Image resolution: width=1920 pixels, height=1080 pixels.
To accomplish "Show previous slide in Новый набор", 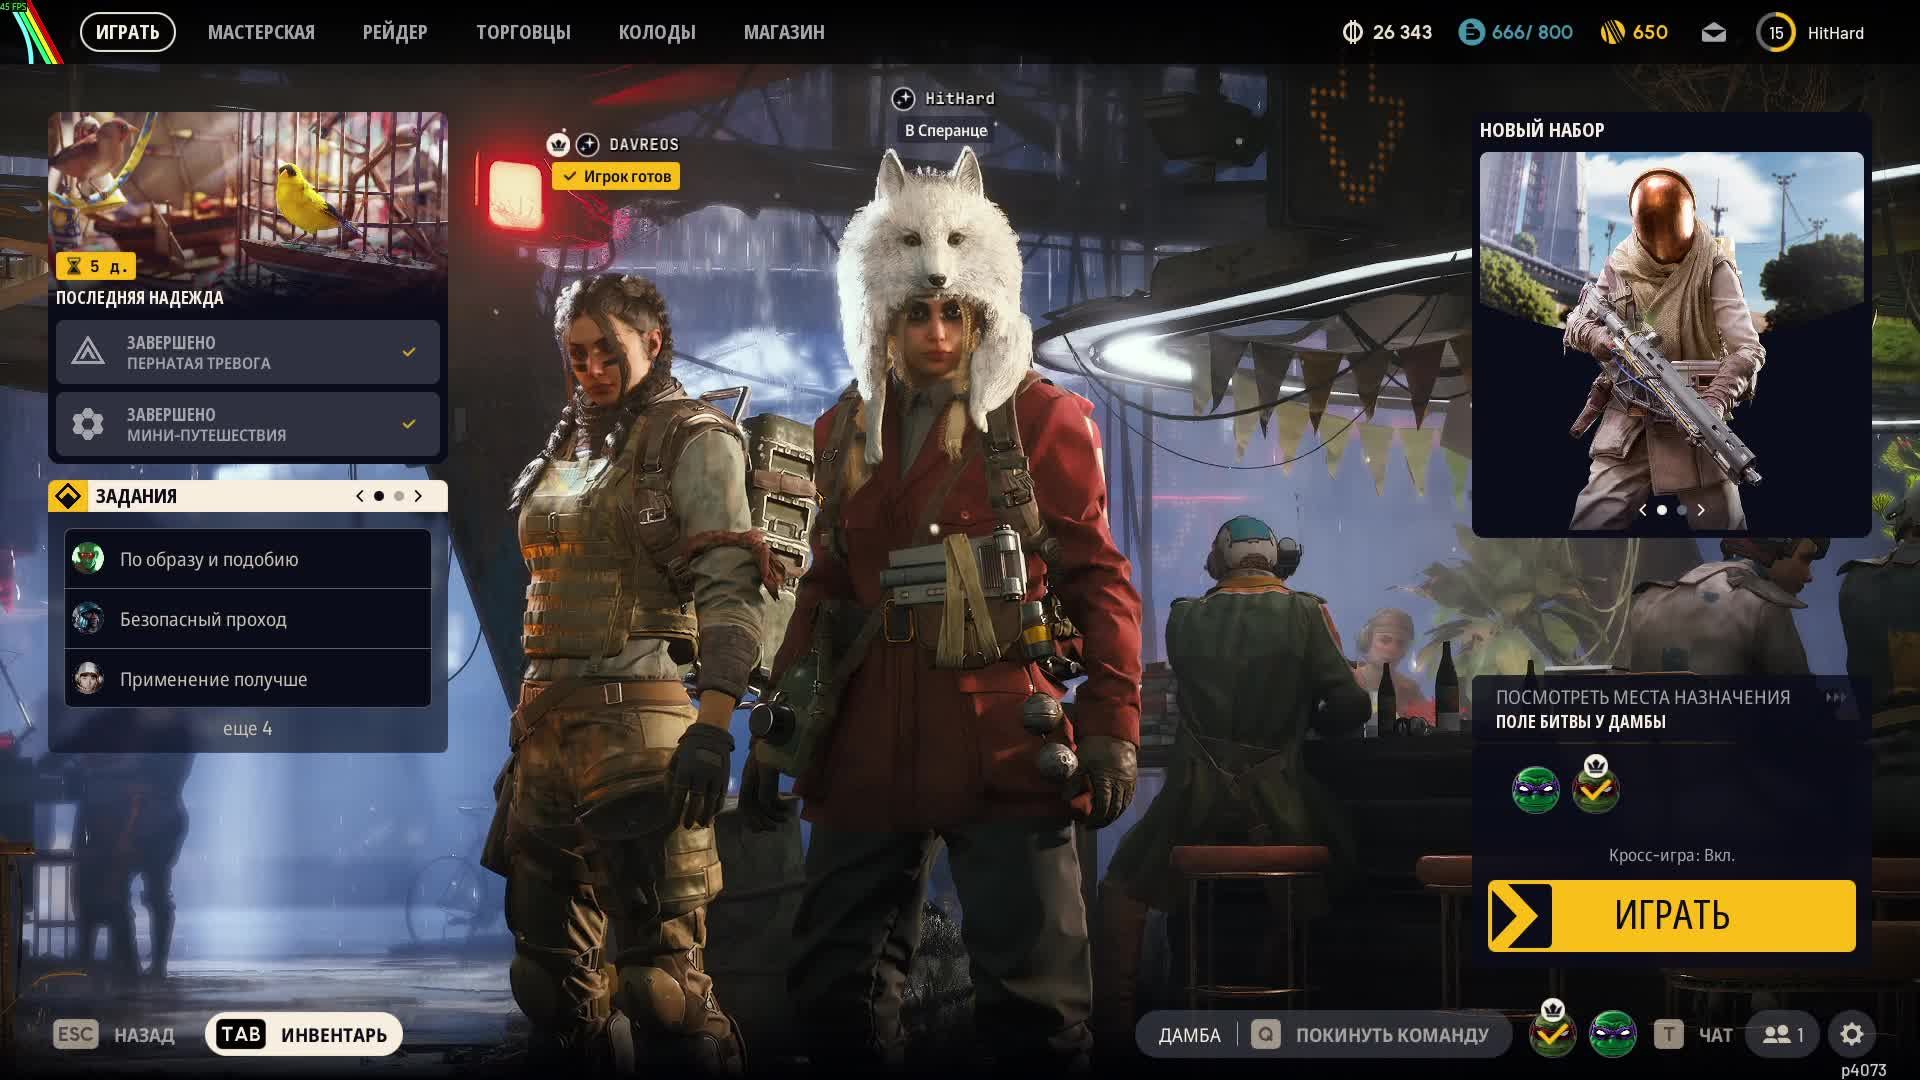I will click(1642, 510).
